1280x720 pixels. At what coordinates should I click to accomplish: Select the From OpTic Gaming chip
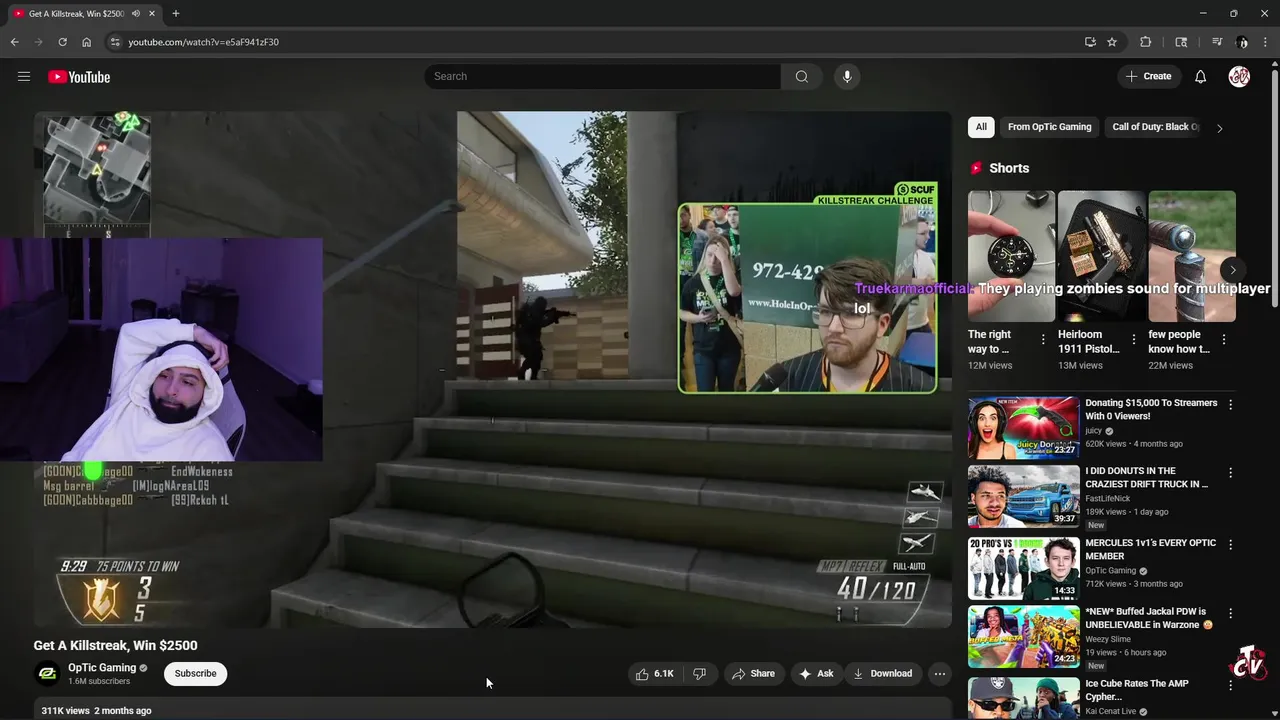point(1049,127)
